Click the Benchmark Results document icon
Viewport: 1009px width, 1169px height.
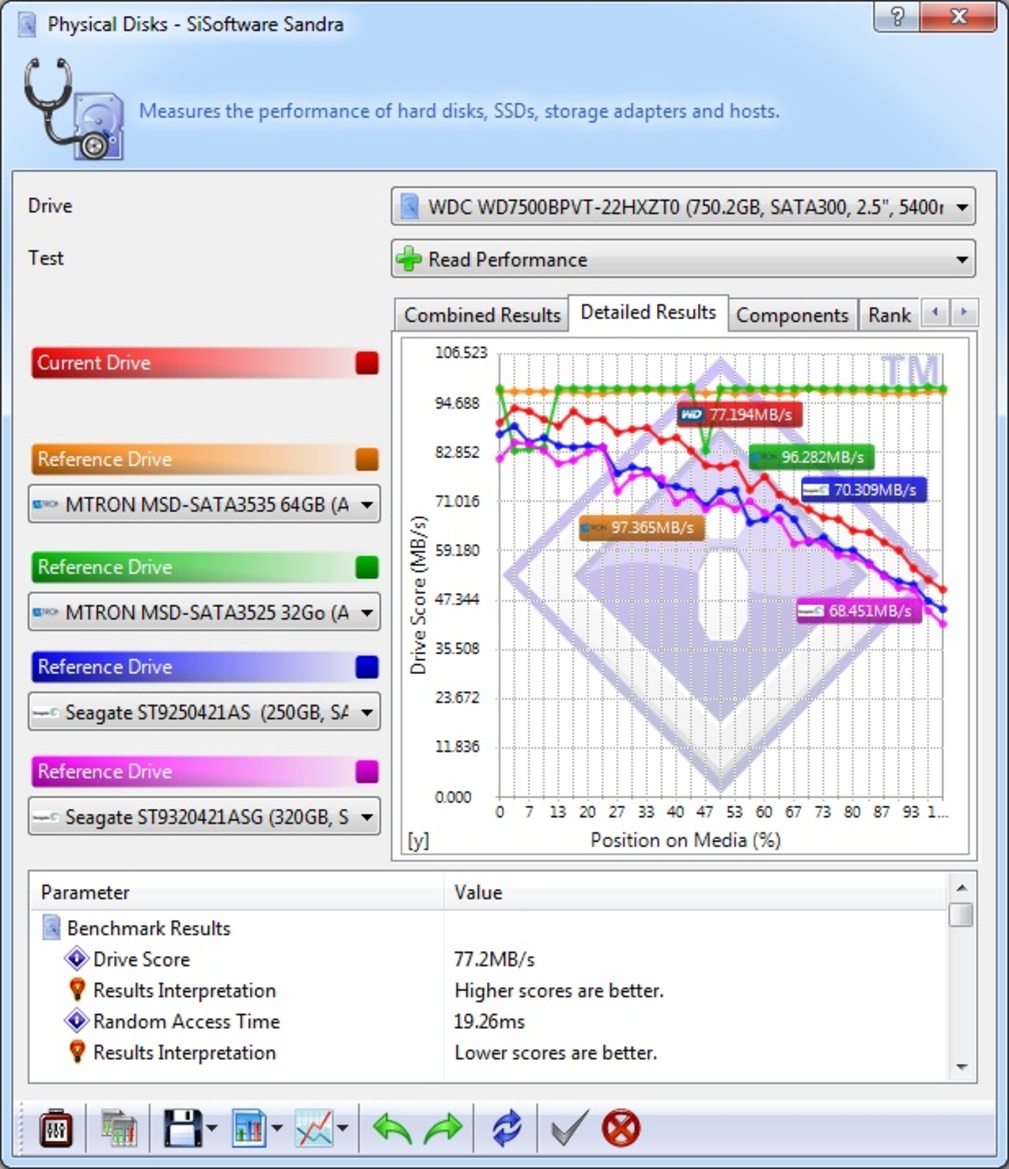(51, 927)
